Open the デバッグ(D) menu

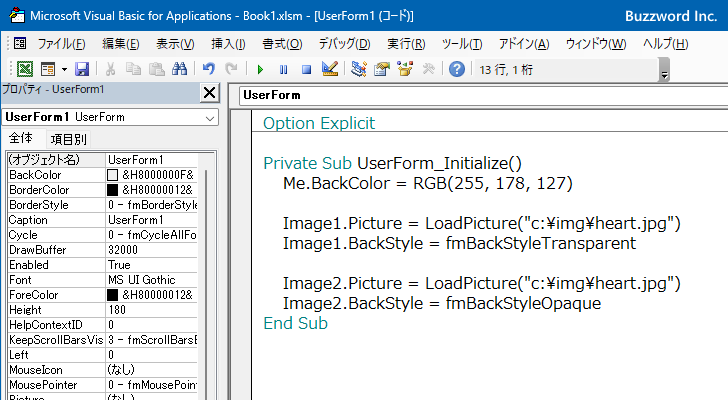(344, 44)
